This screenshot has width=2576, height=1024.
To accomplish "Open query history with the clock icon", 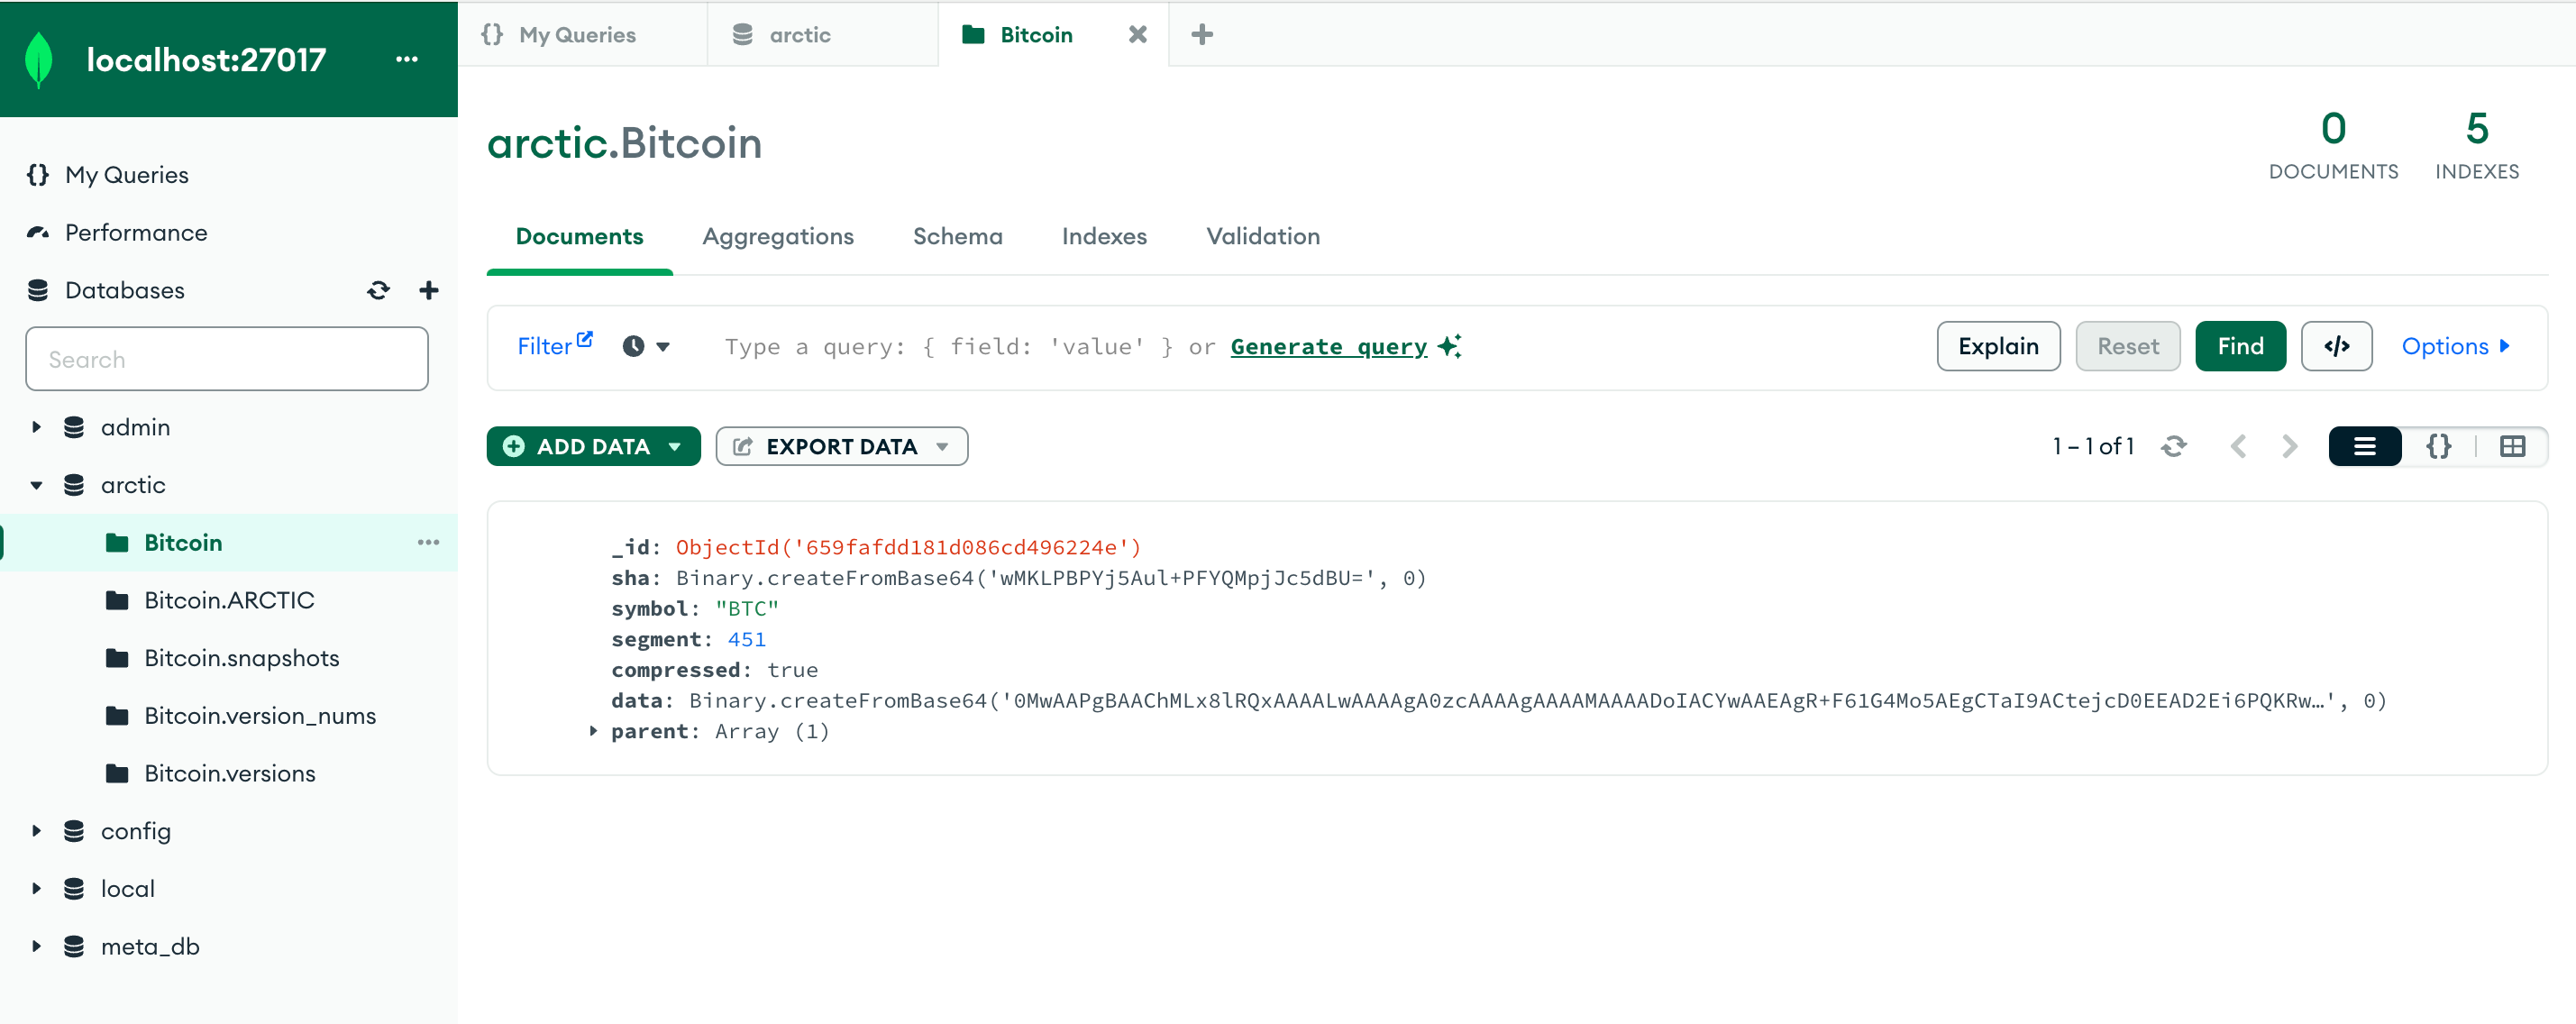I will pos(634,346).
